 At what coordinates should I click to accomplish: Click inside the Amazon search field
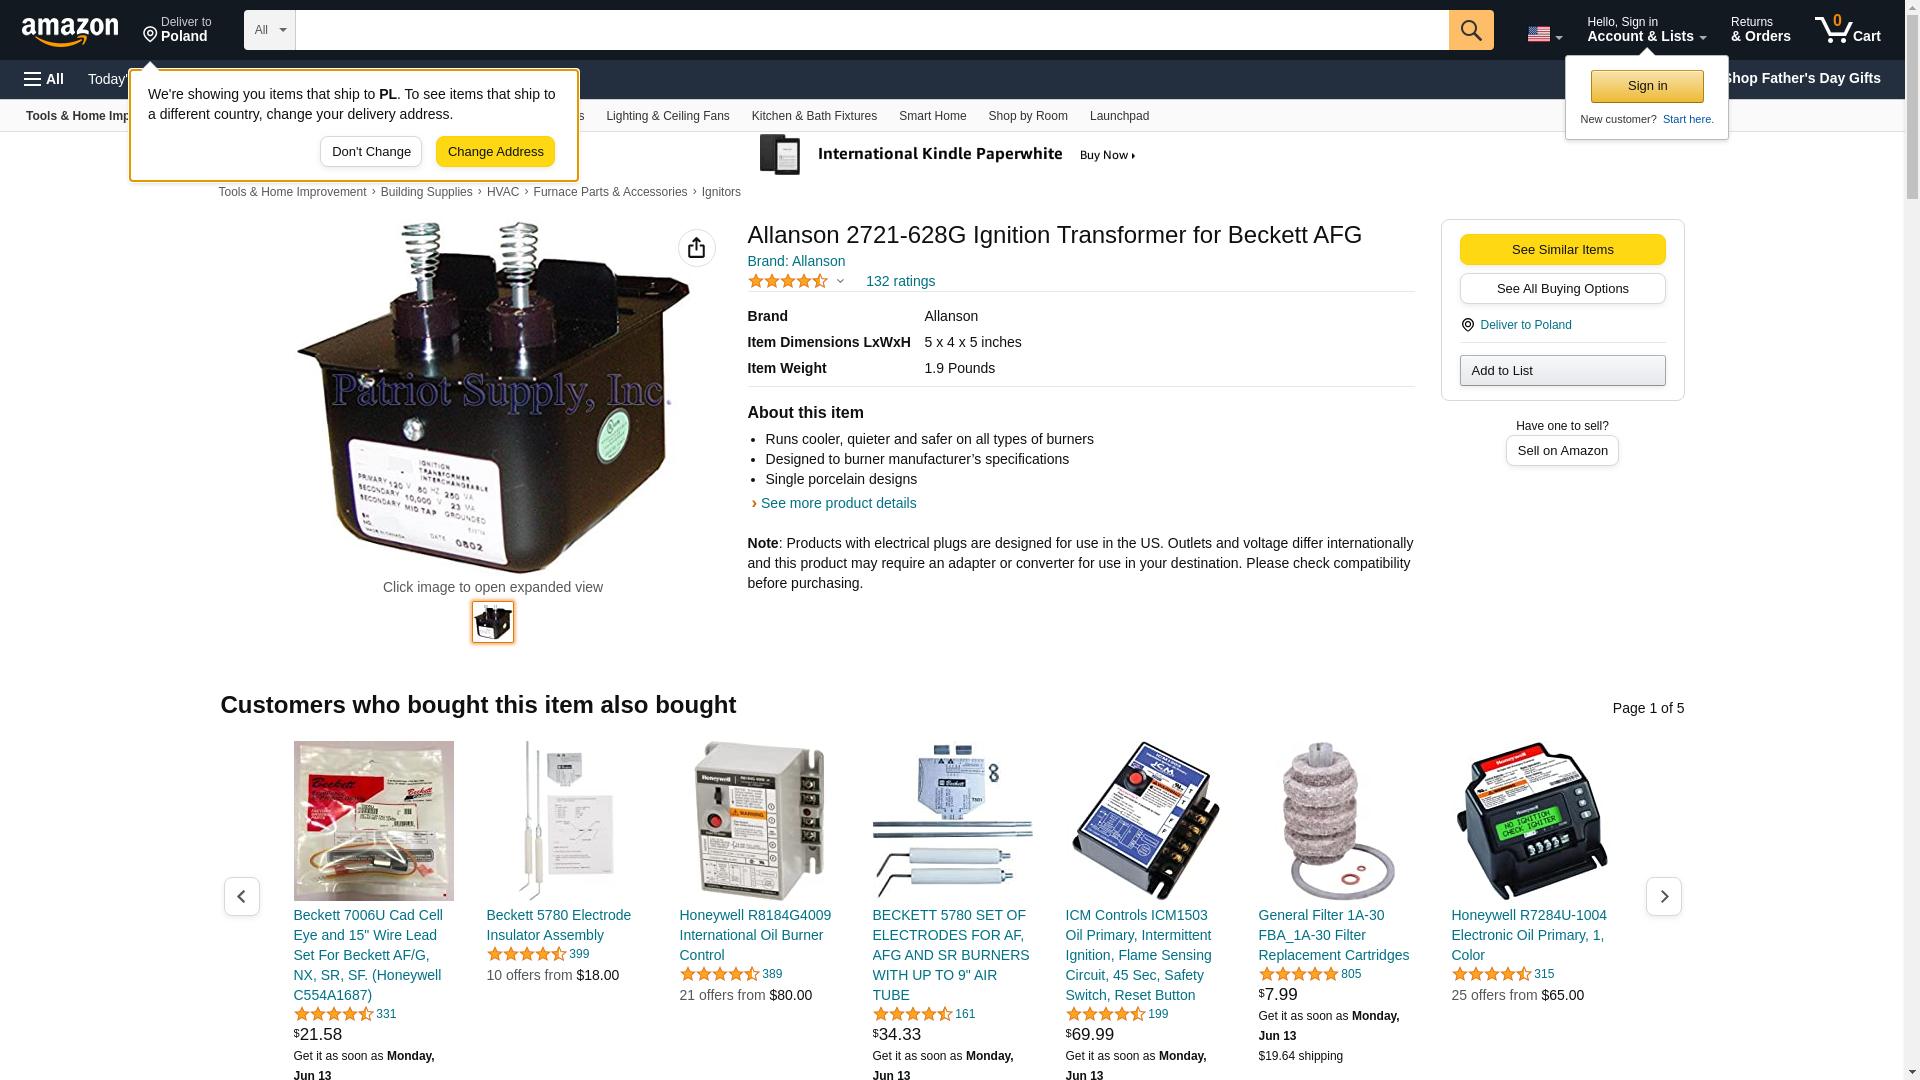pos(872,30)
